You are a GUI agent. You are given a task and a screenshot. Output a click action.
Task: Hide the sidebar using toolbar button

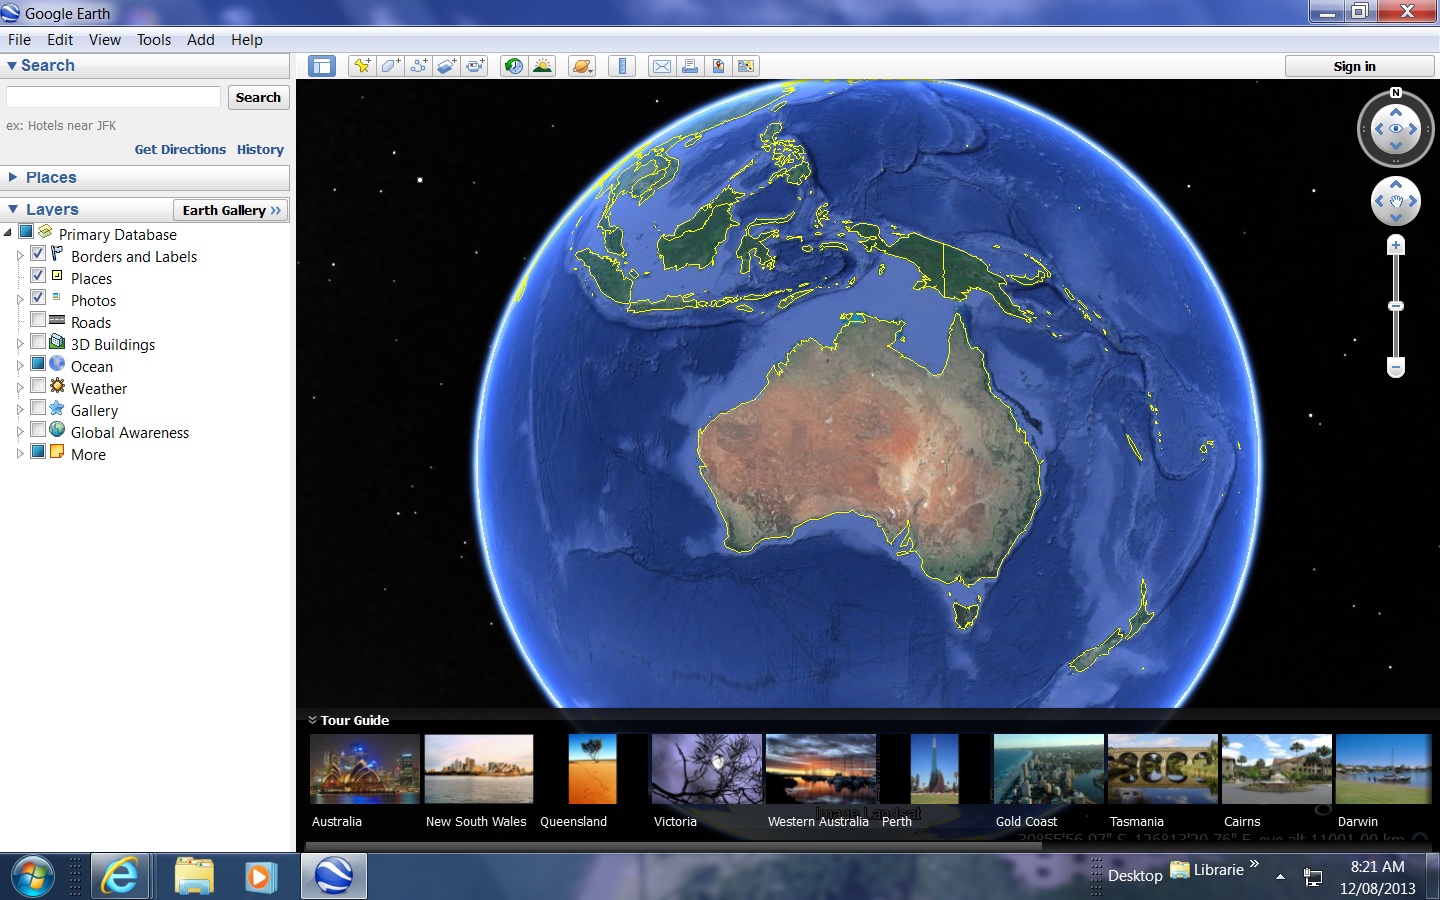pyautogui.click(x=322, y=66)
